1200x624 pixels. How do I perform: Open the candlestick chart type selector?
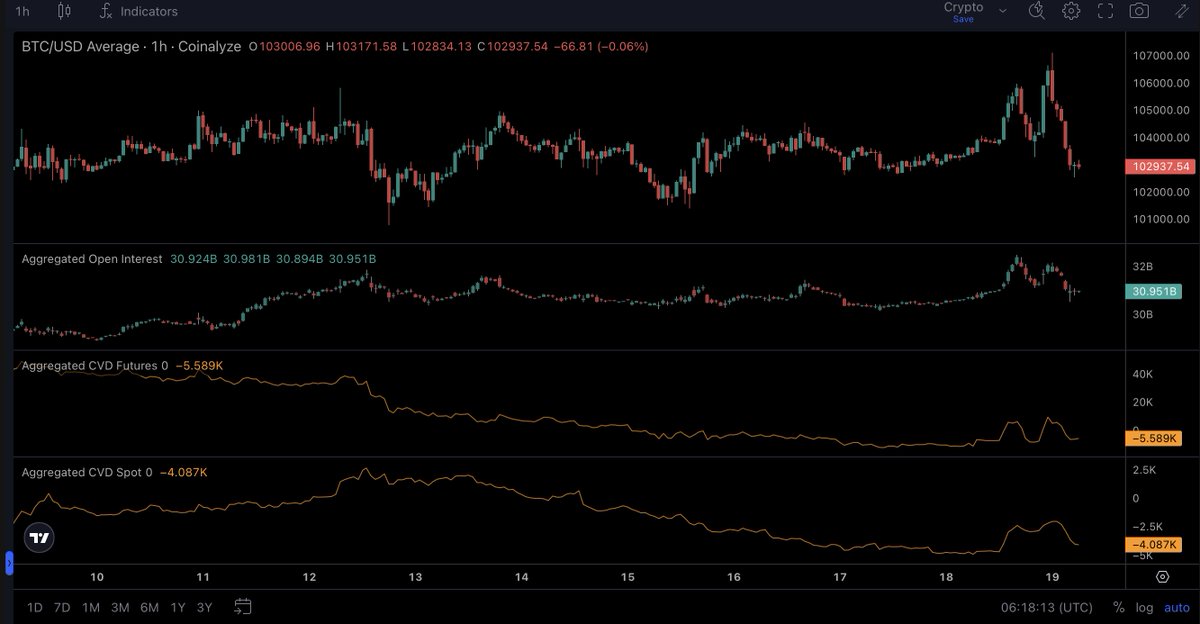point(64,11)
